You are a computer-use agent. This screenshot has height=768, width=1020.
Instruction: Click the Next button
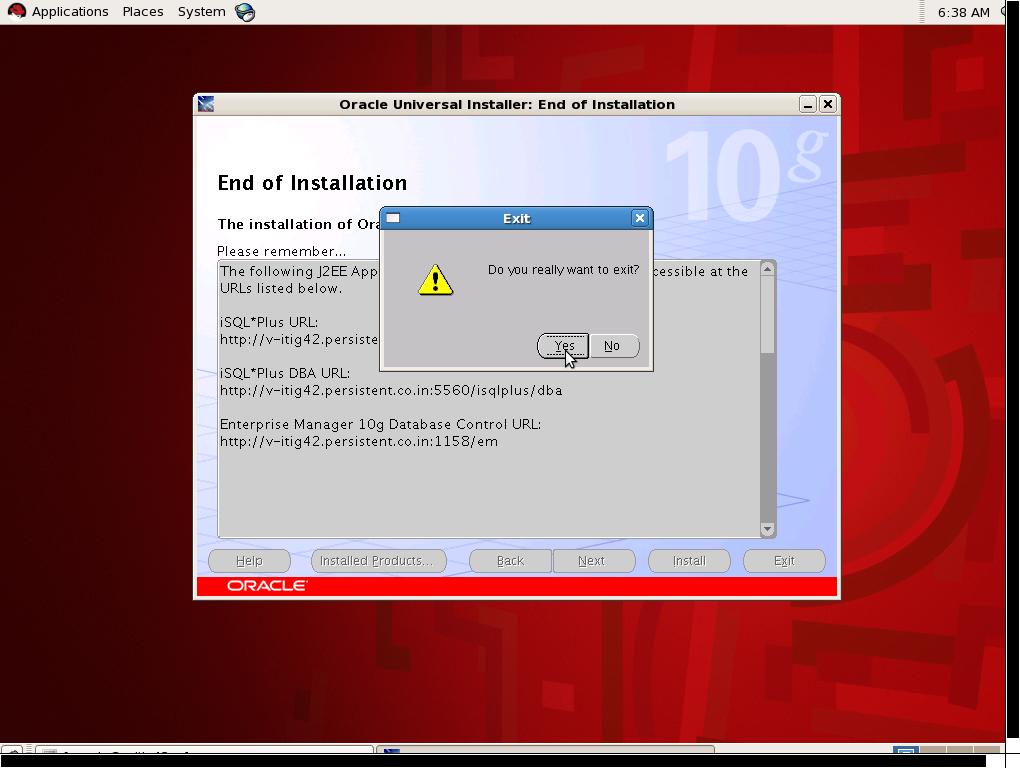click(593, 561)
